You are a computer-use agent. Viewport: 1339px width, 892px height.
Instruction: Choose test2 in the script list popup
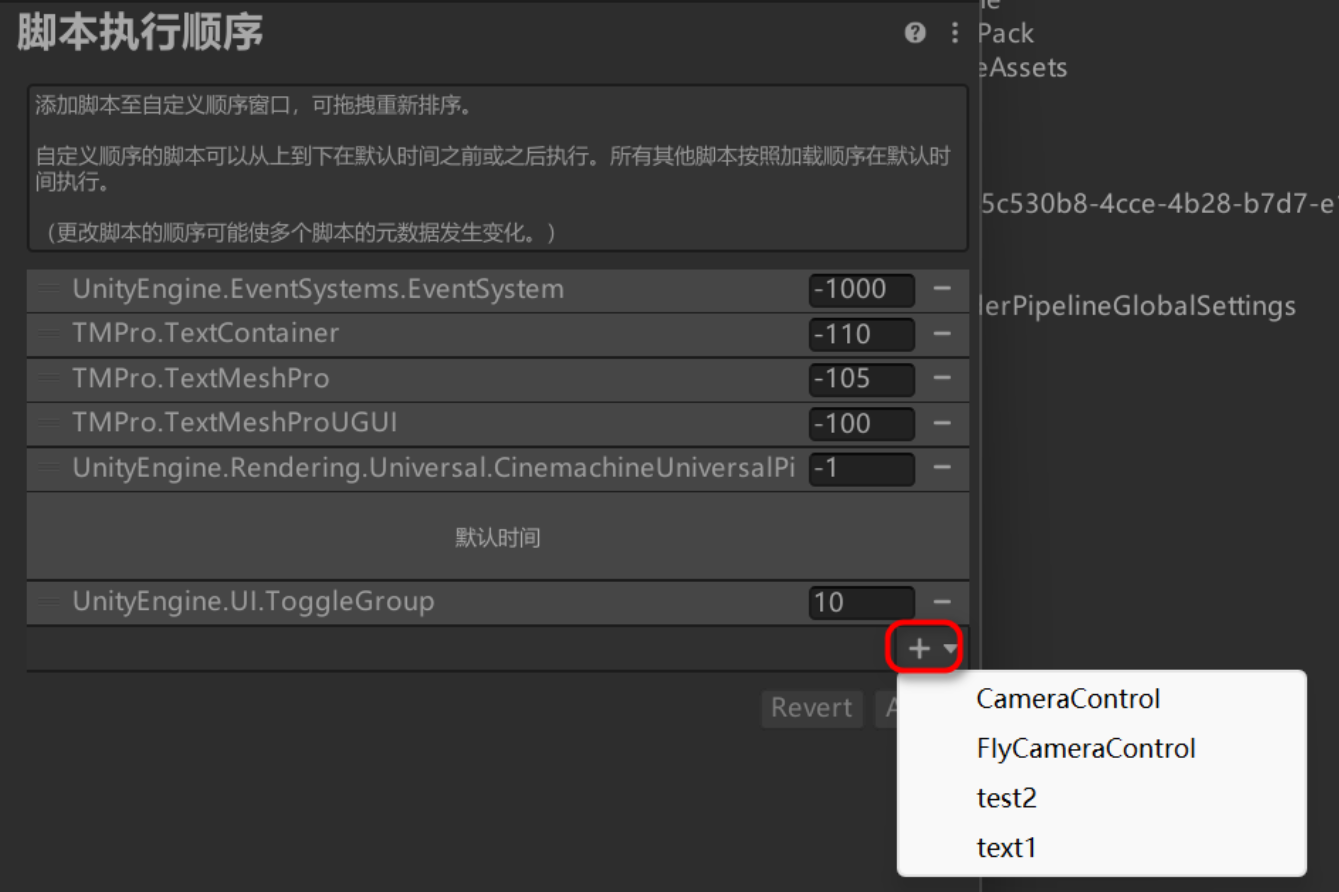click(1005, 798)
